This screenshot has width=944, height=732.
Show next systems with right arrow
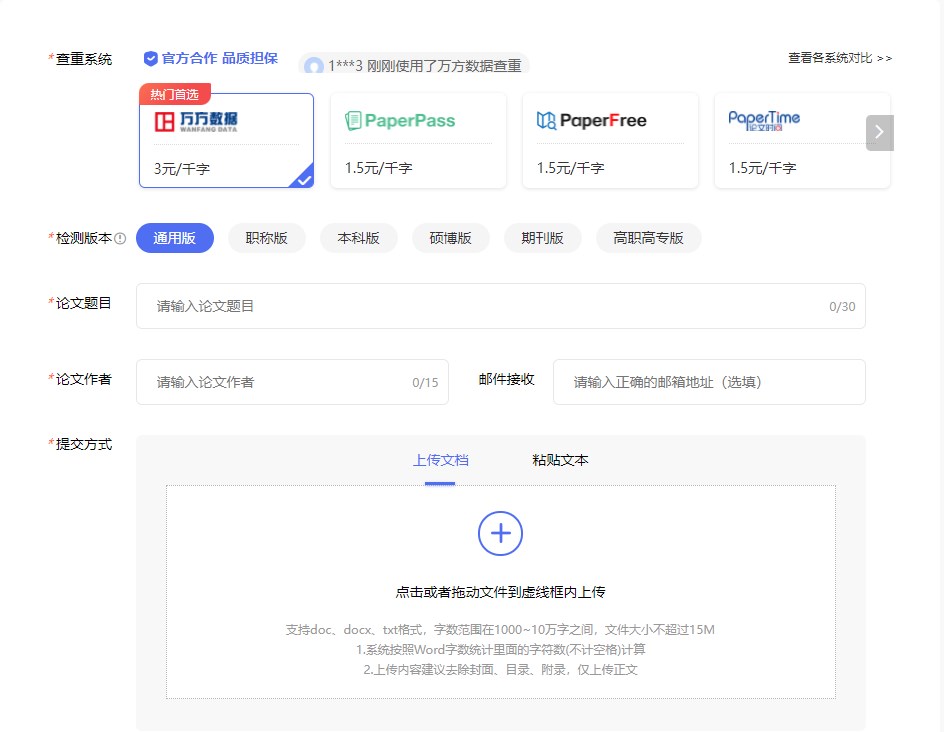tap(879, 132)
